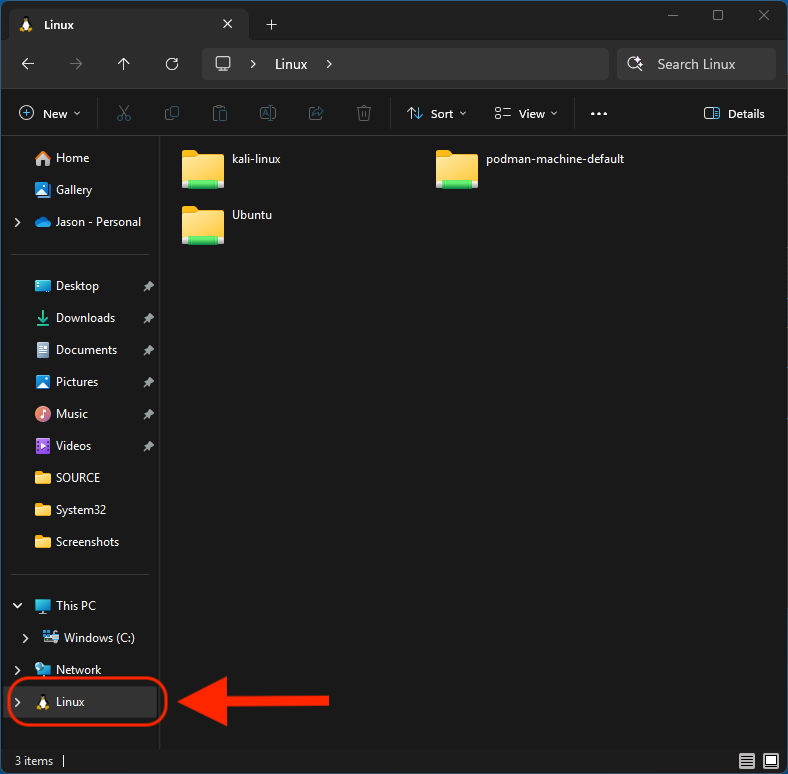
Task: Expand Jason - Personal OneDrive tree
Action: click(x=18, y=222)
